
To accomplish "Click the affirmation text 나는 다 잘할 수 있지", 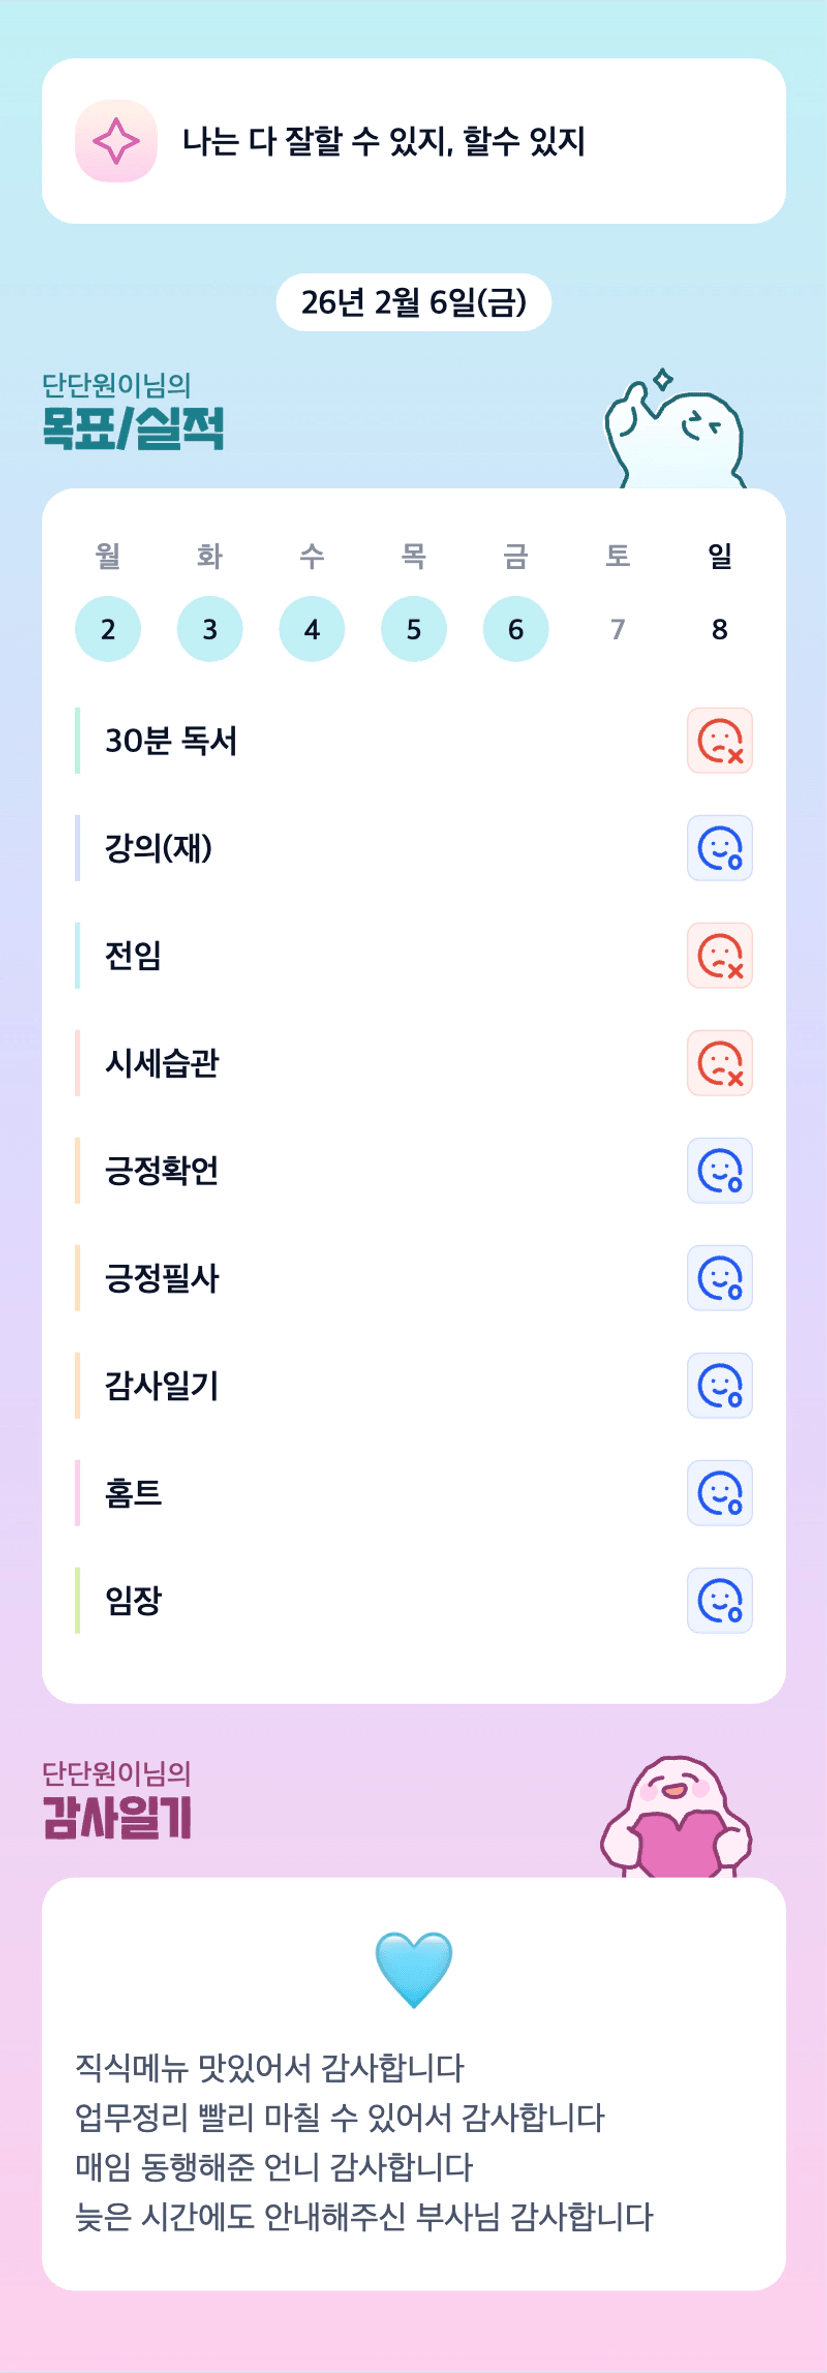I will click(x=383, y=141).
